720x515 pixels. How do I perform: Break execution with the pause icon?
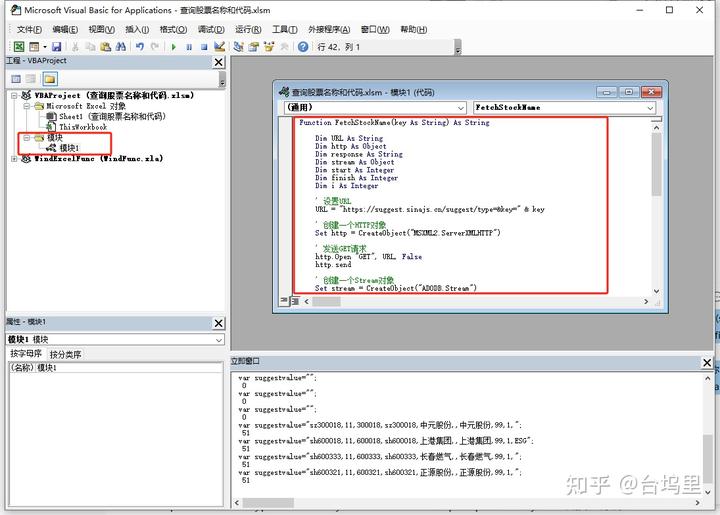[x=189, y=46]
